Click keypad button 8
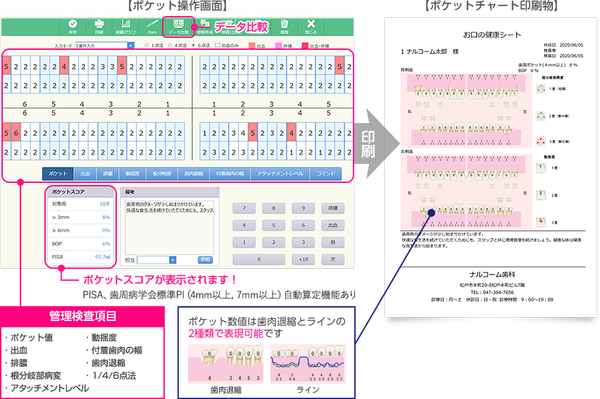The width and height of the screenshot is (600, 399). point(274,208)
